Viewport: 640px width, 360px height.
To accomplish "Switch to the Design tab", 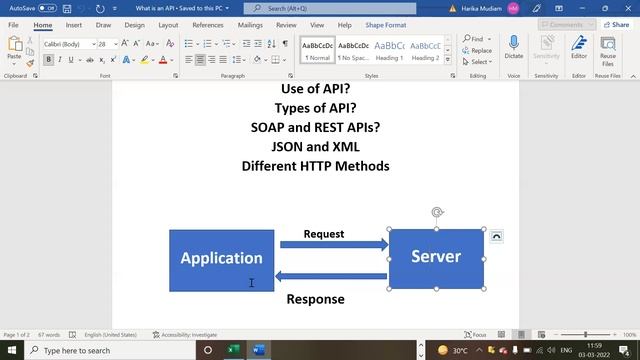I will point(134,25).
